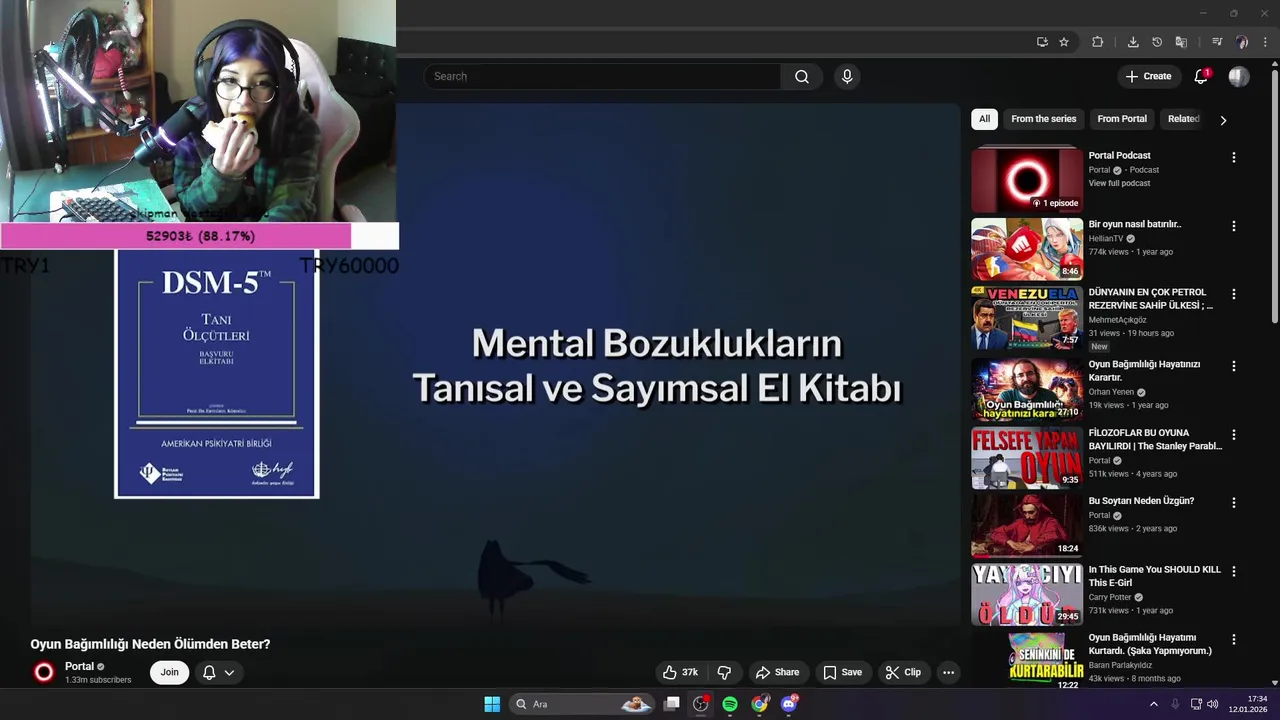The image size is (1280, 720).
Task: Join the Portal channel
Action: (x=170, y=672)
